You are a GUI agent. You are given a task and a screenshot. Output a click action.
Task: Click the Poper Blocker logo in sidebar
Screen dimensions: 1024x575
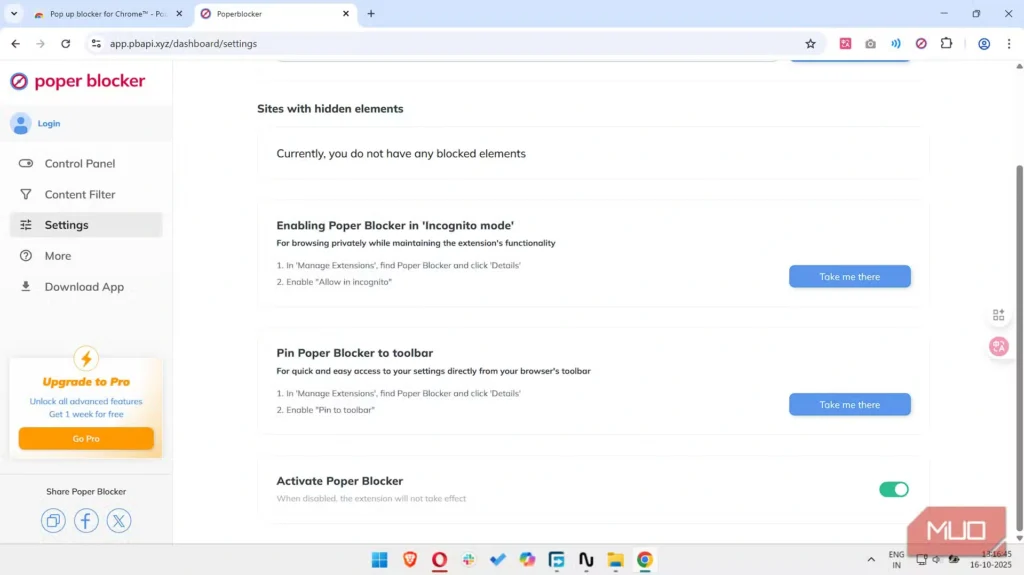point(78,82)
